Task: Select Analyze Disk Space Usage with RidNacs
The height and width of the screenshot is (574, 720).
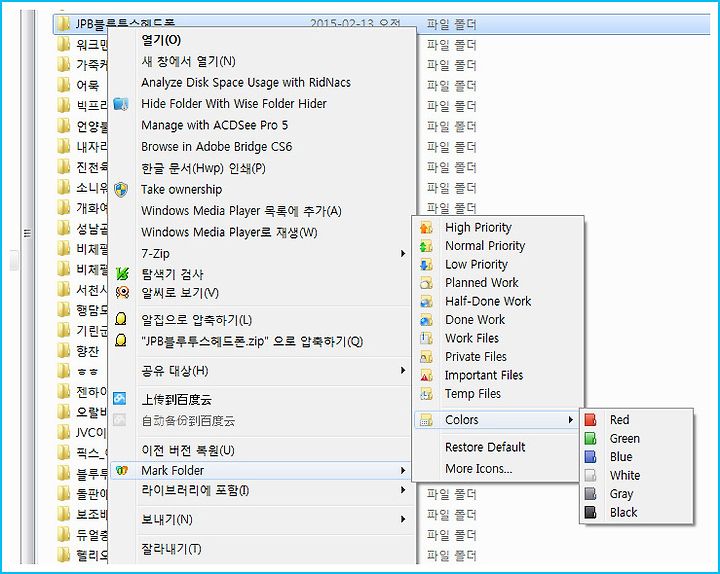Action: pos(246,83)
